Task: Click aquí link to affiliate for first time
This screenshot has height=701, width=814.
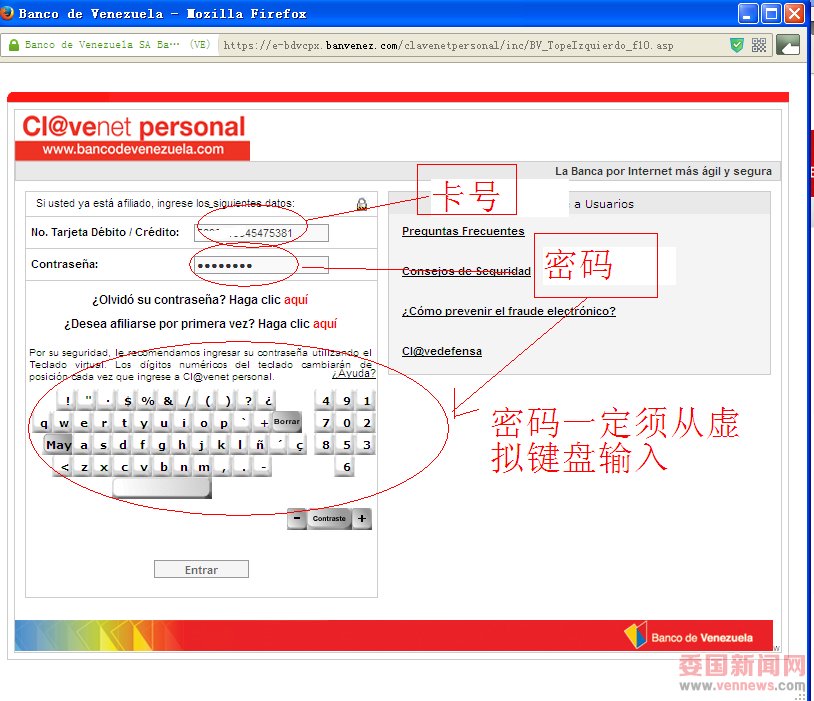Action: pyautogui.click(x=325, y=323)
